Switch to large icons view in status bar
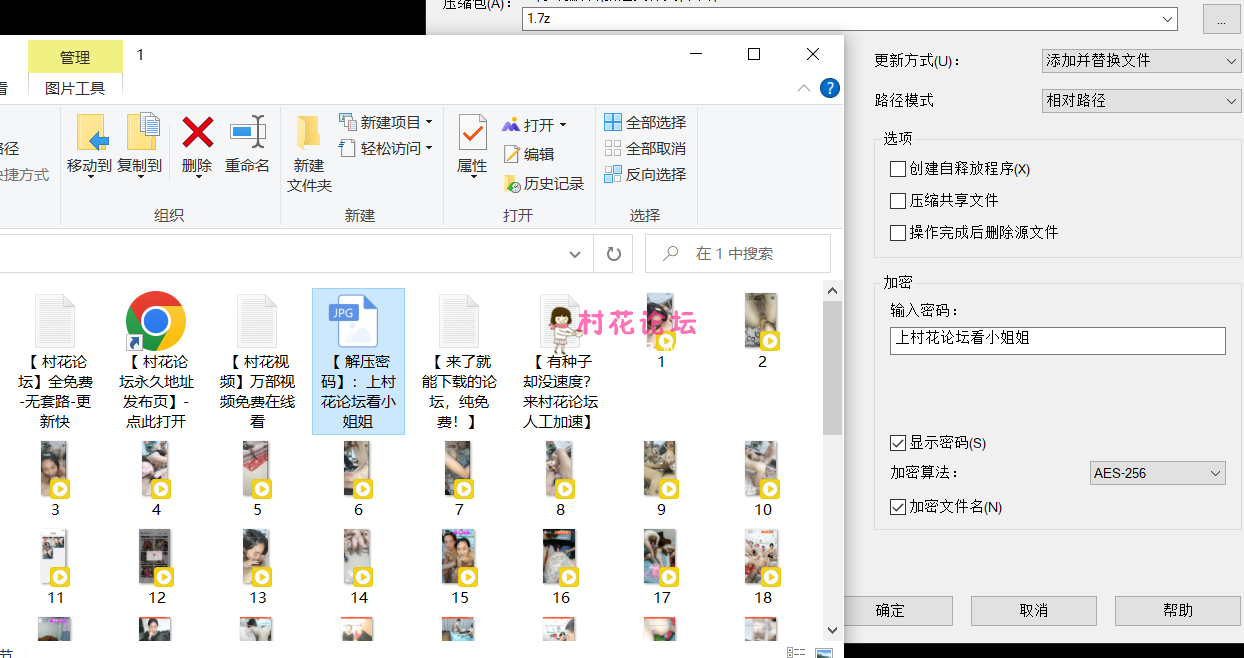 (824, 652)
